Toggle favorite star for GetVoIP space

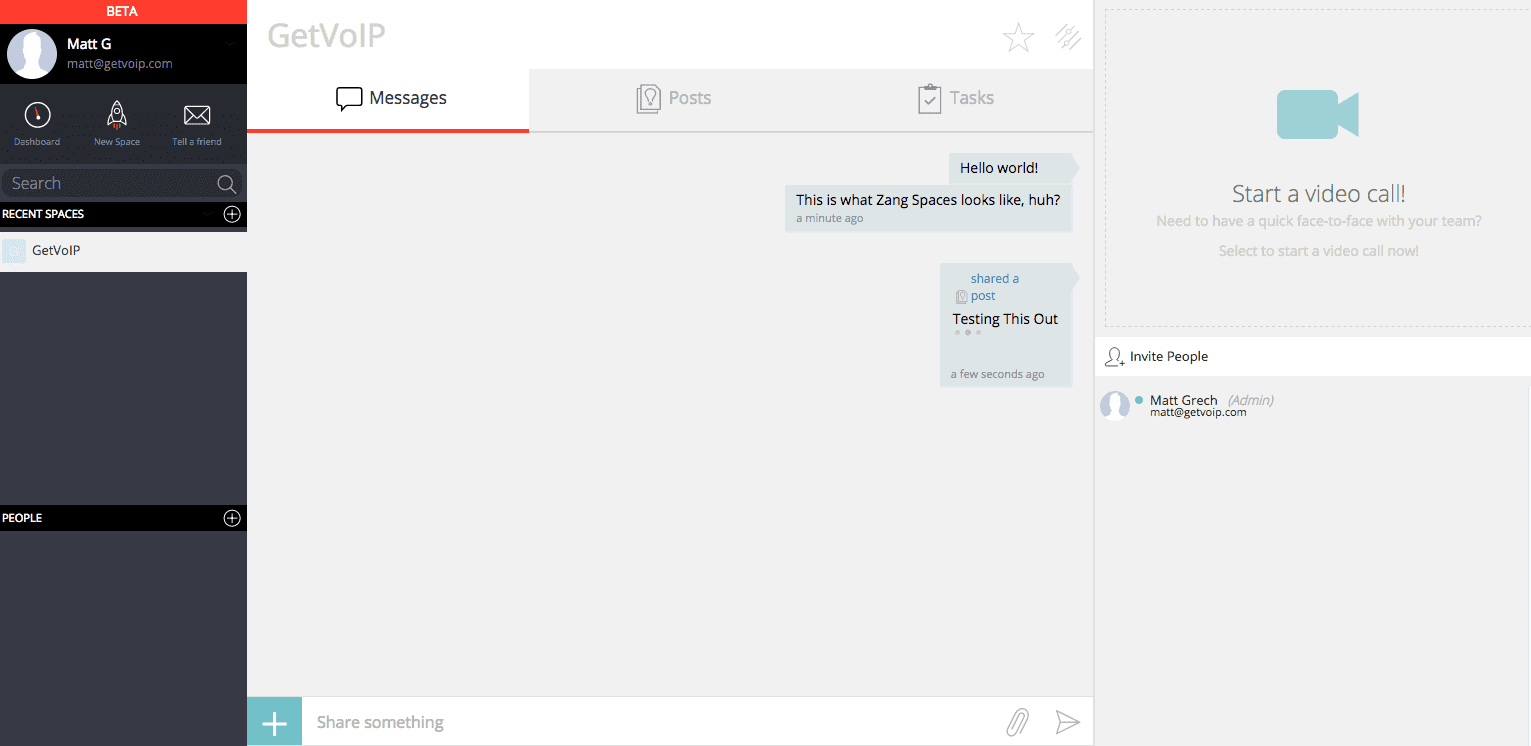1018,38
